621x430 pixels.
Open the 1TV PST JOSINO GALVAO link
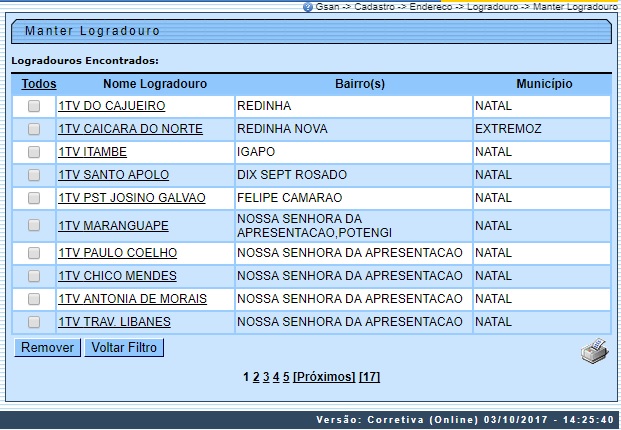132,198
